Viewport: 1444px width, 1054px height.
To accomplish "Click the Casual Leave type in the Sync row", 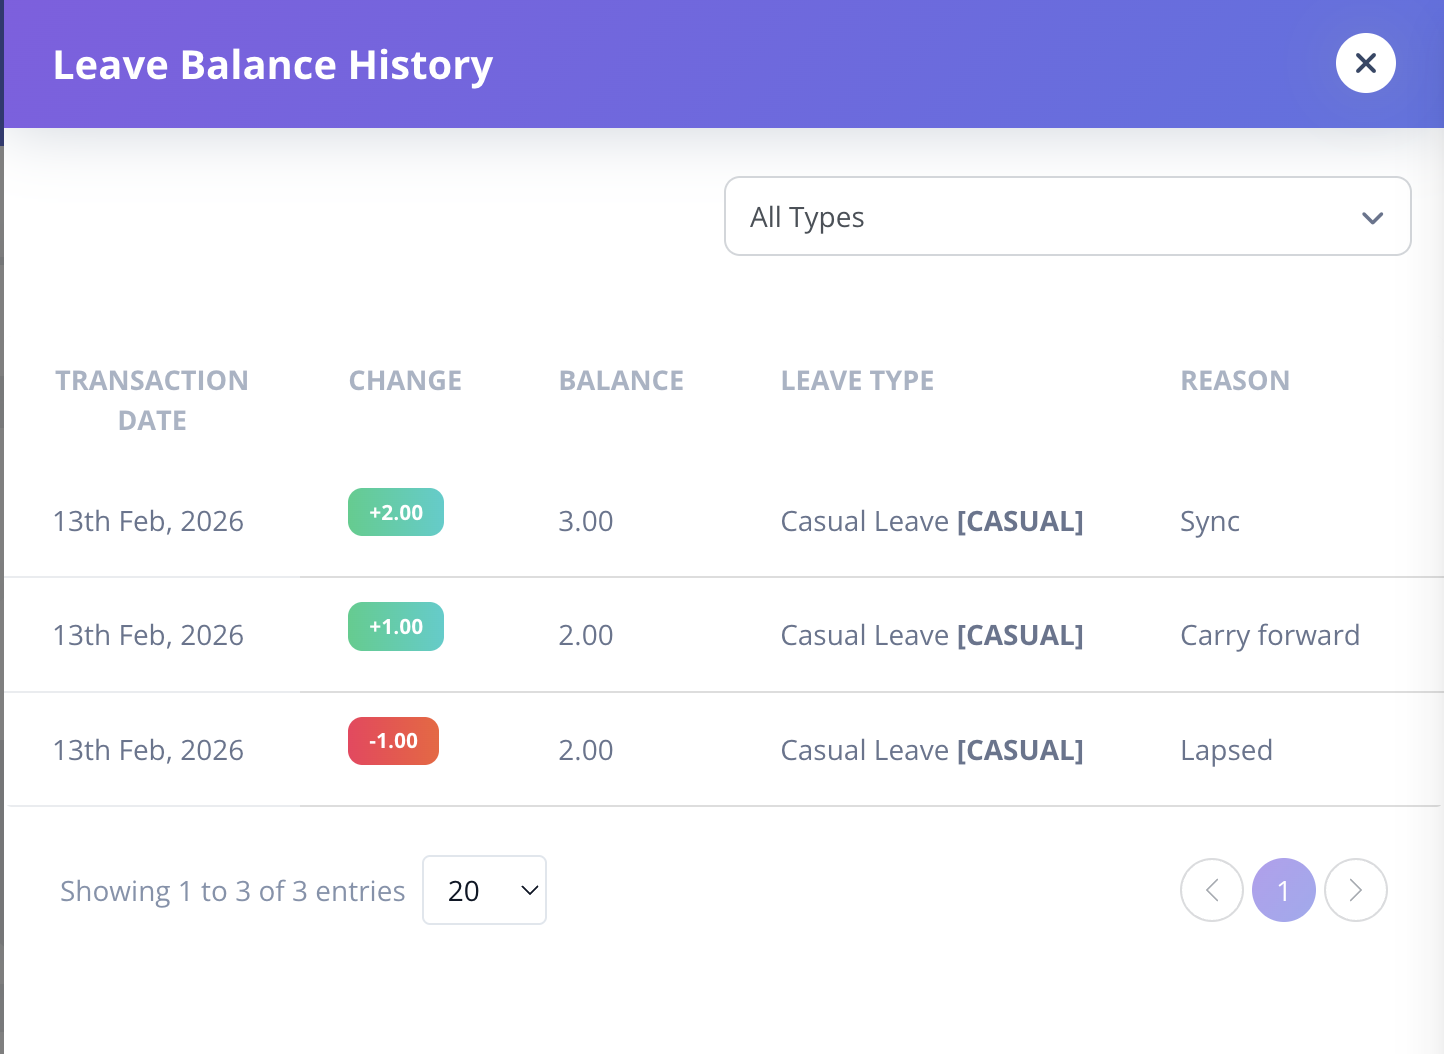I will (x=932, y=521).
